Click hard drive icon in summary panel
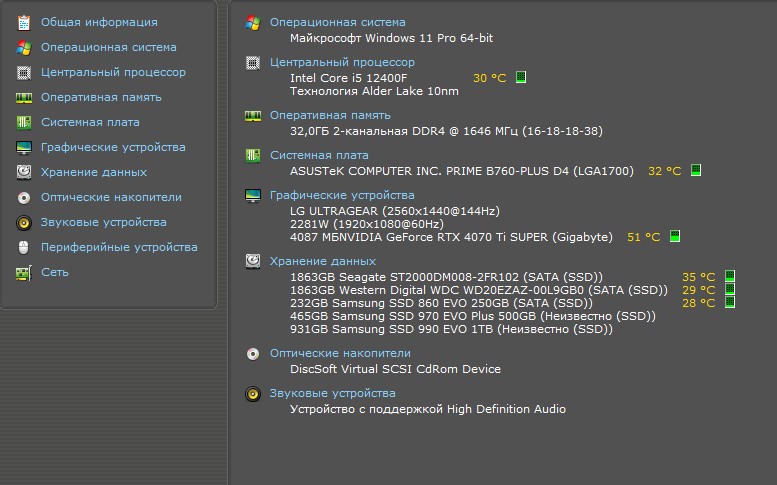 pyautogui.click(x=253, y=261)
